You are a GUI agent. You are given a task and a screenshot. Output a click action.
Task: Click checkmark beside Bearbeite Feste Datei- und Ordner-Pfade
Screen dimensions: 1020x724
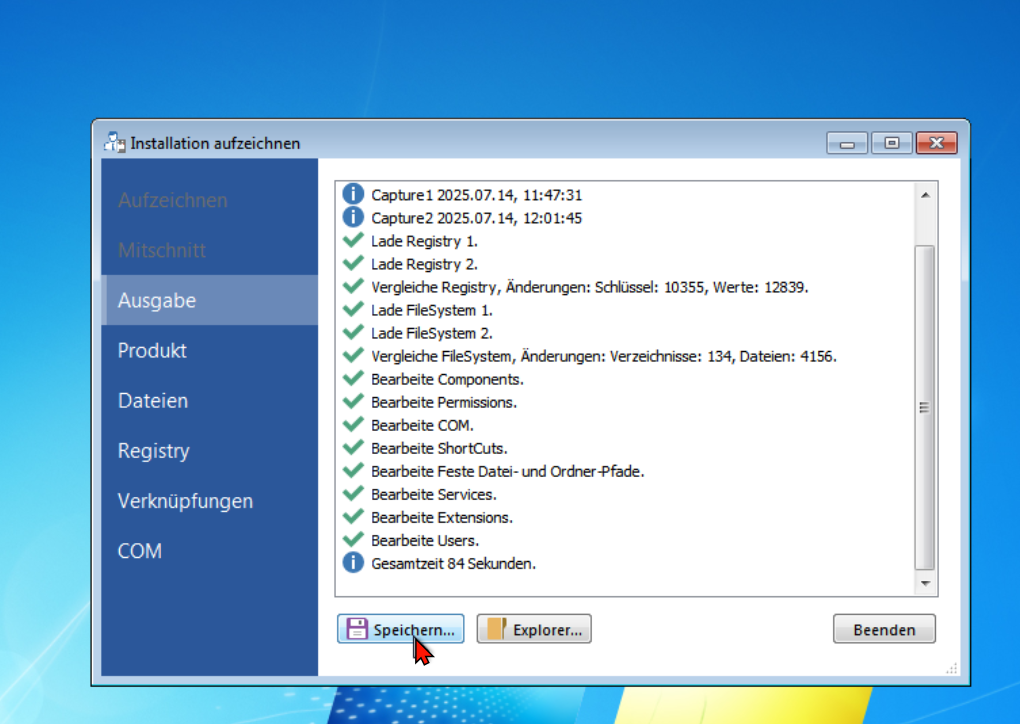coord(353,470)
